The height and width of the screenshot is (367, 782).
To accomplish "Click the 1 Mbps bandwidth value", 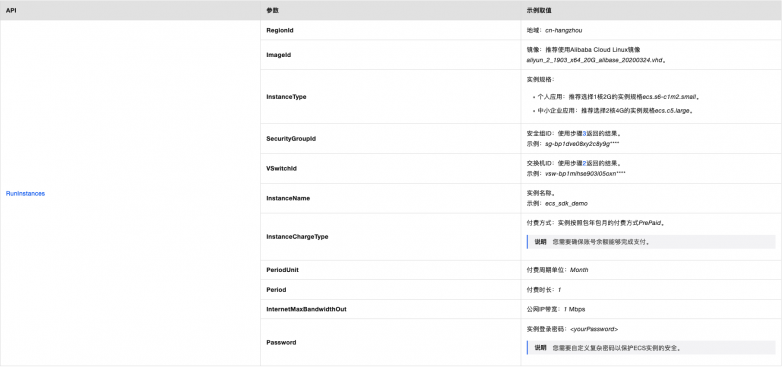I will tap(575, 309).
